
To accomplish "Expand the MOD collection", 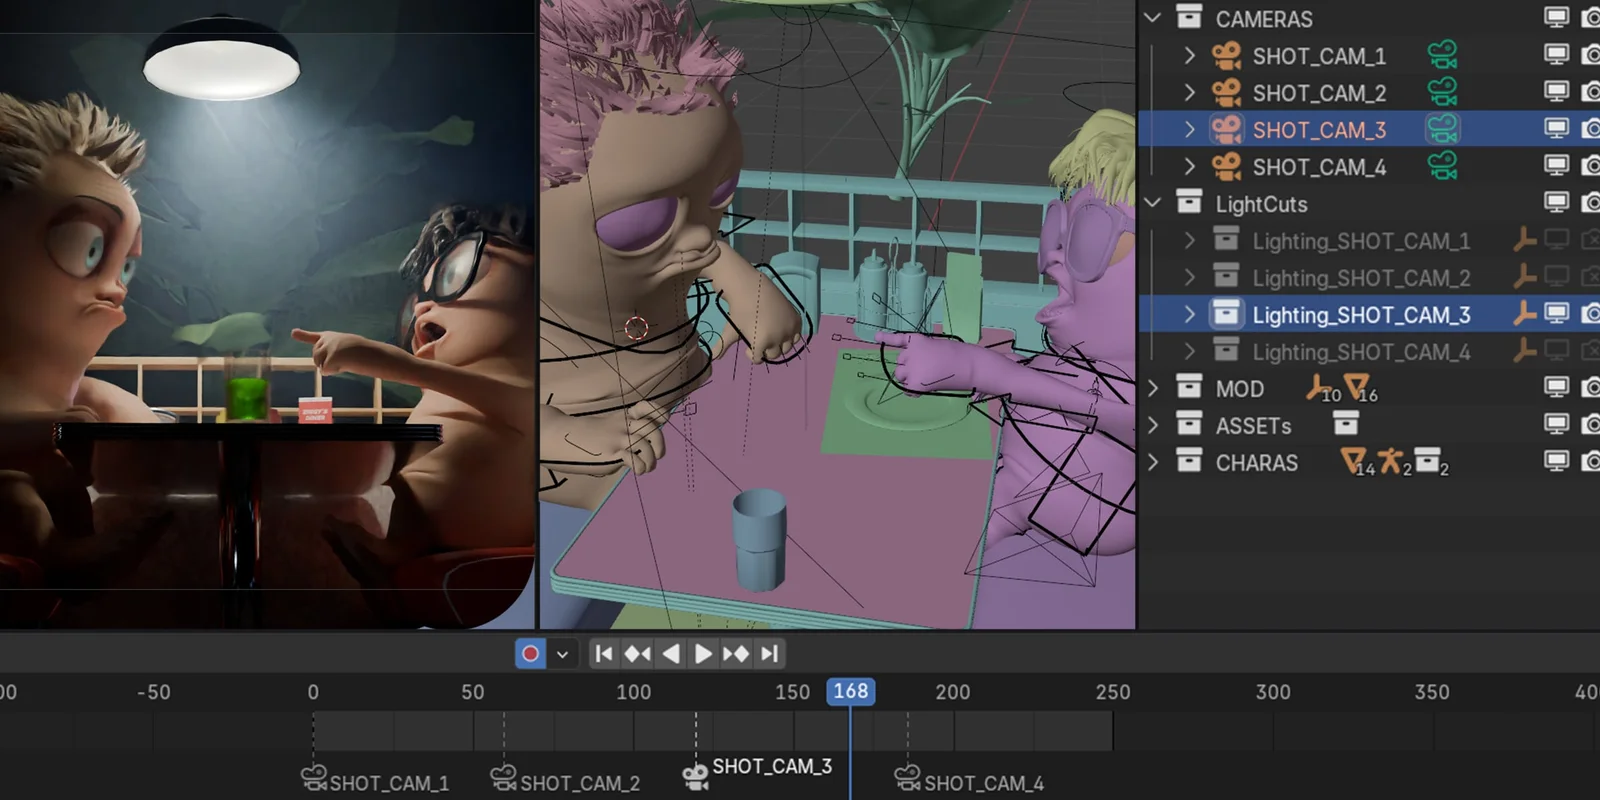I will tap(1153, 388).
